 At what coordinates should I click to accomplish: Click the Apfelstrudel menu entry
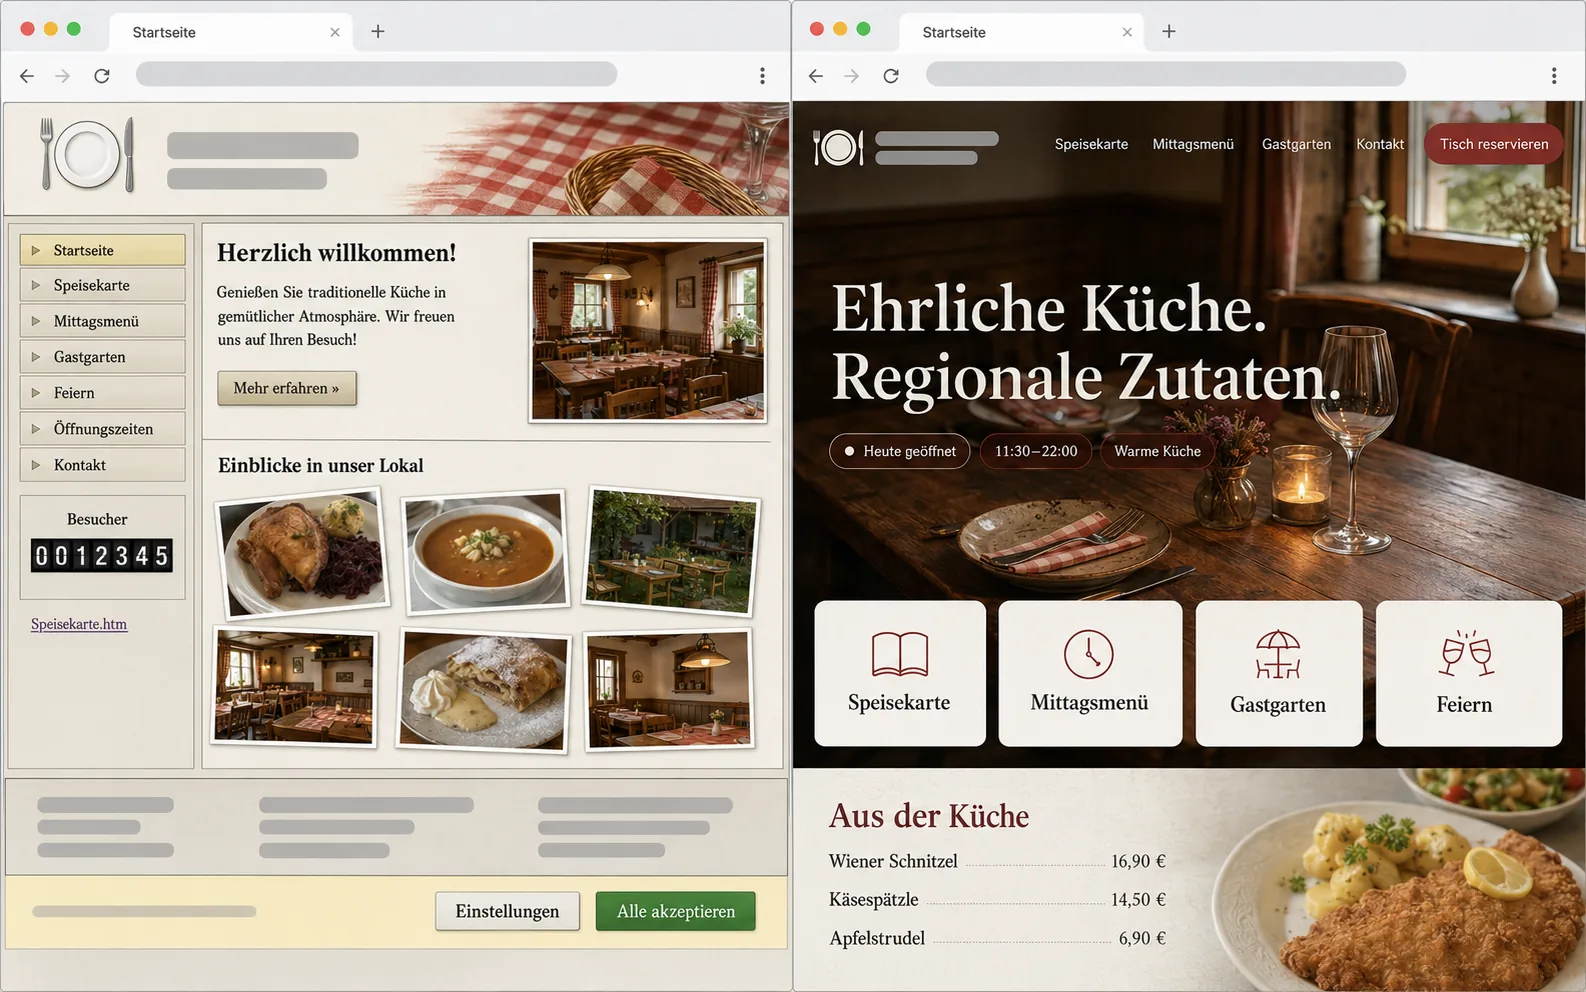pos(997,938)
